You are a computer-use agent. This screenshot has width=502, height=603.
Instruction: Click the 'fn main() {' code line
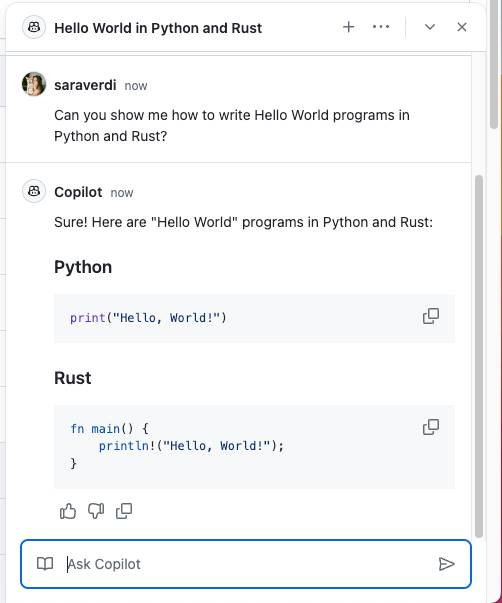point(109,429)
